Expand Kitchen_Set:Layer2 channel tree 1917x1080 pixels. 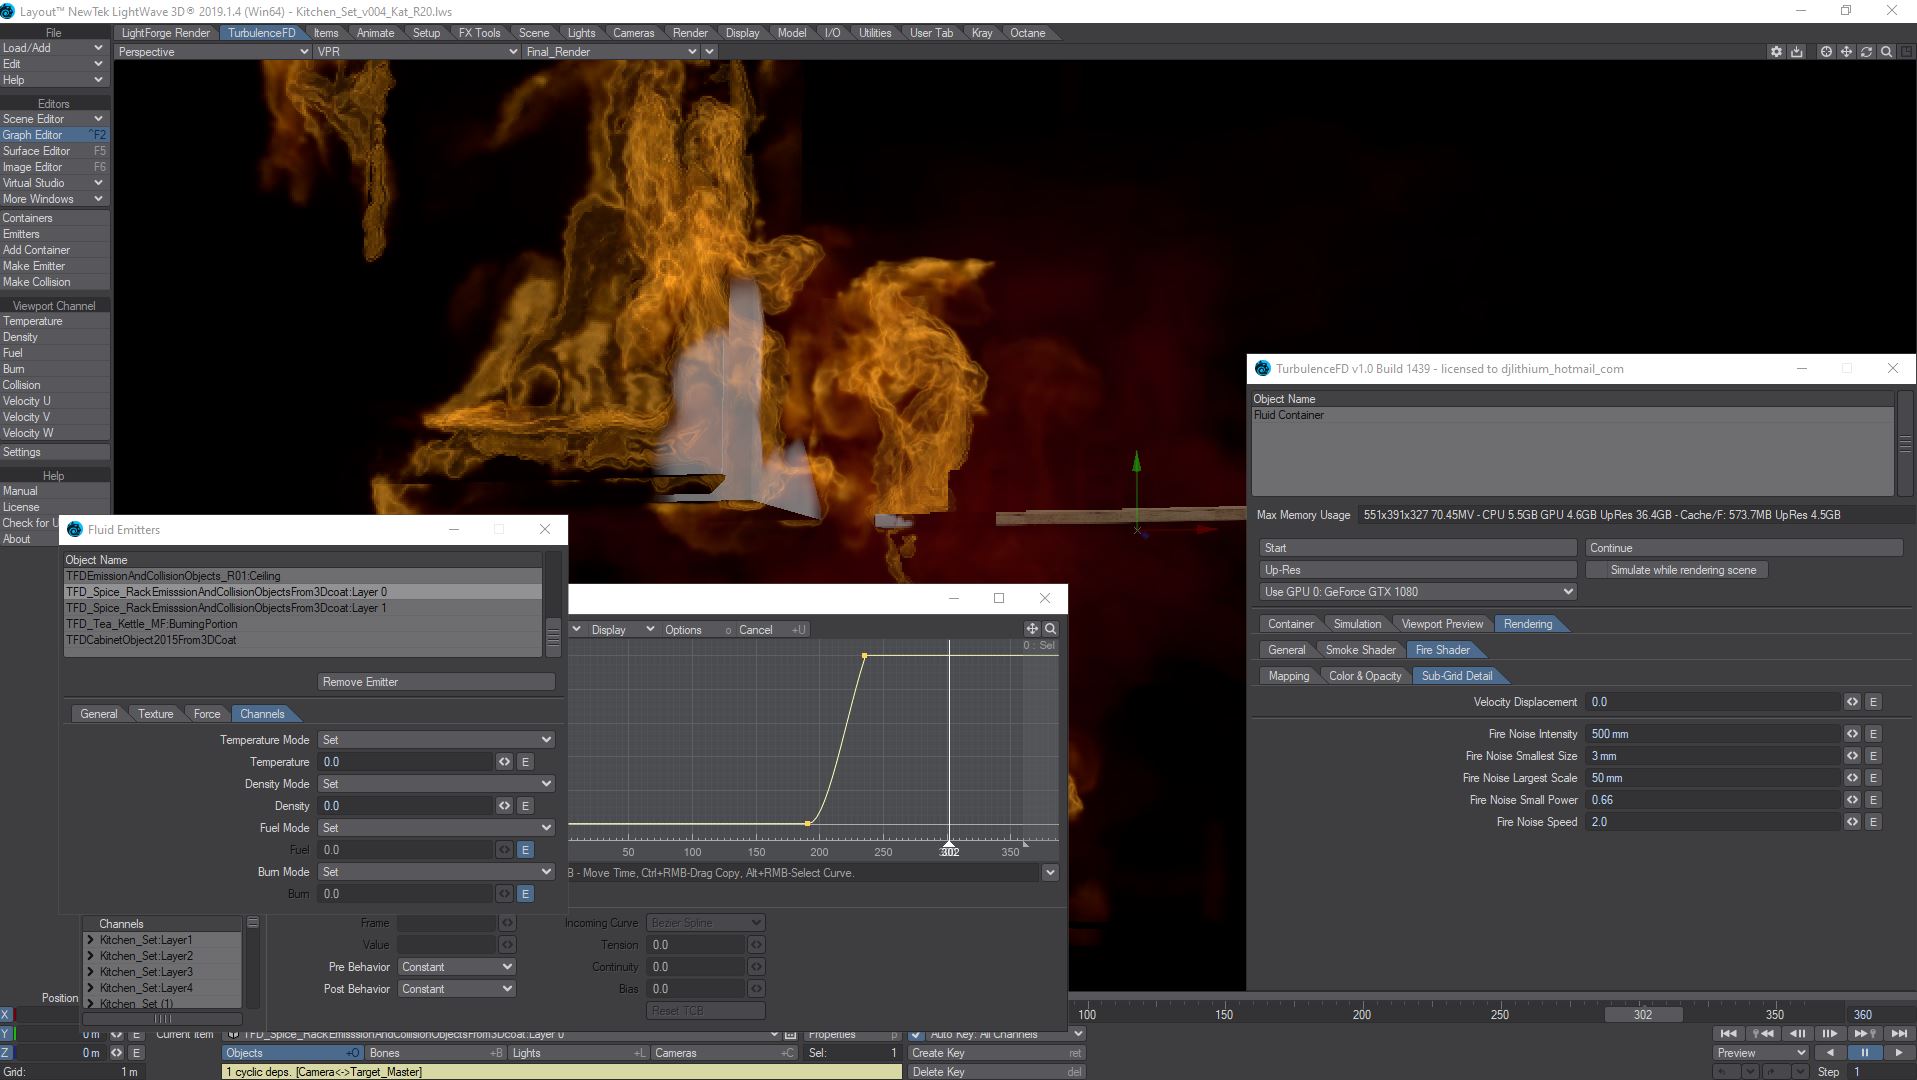91,956
